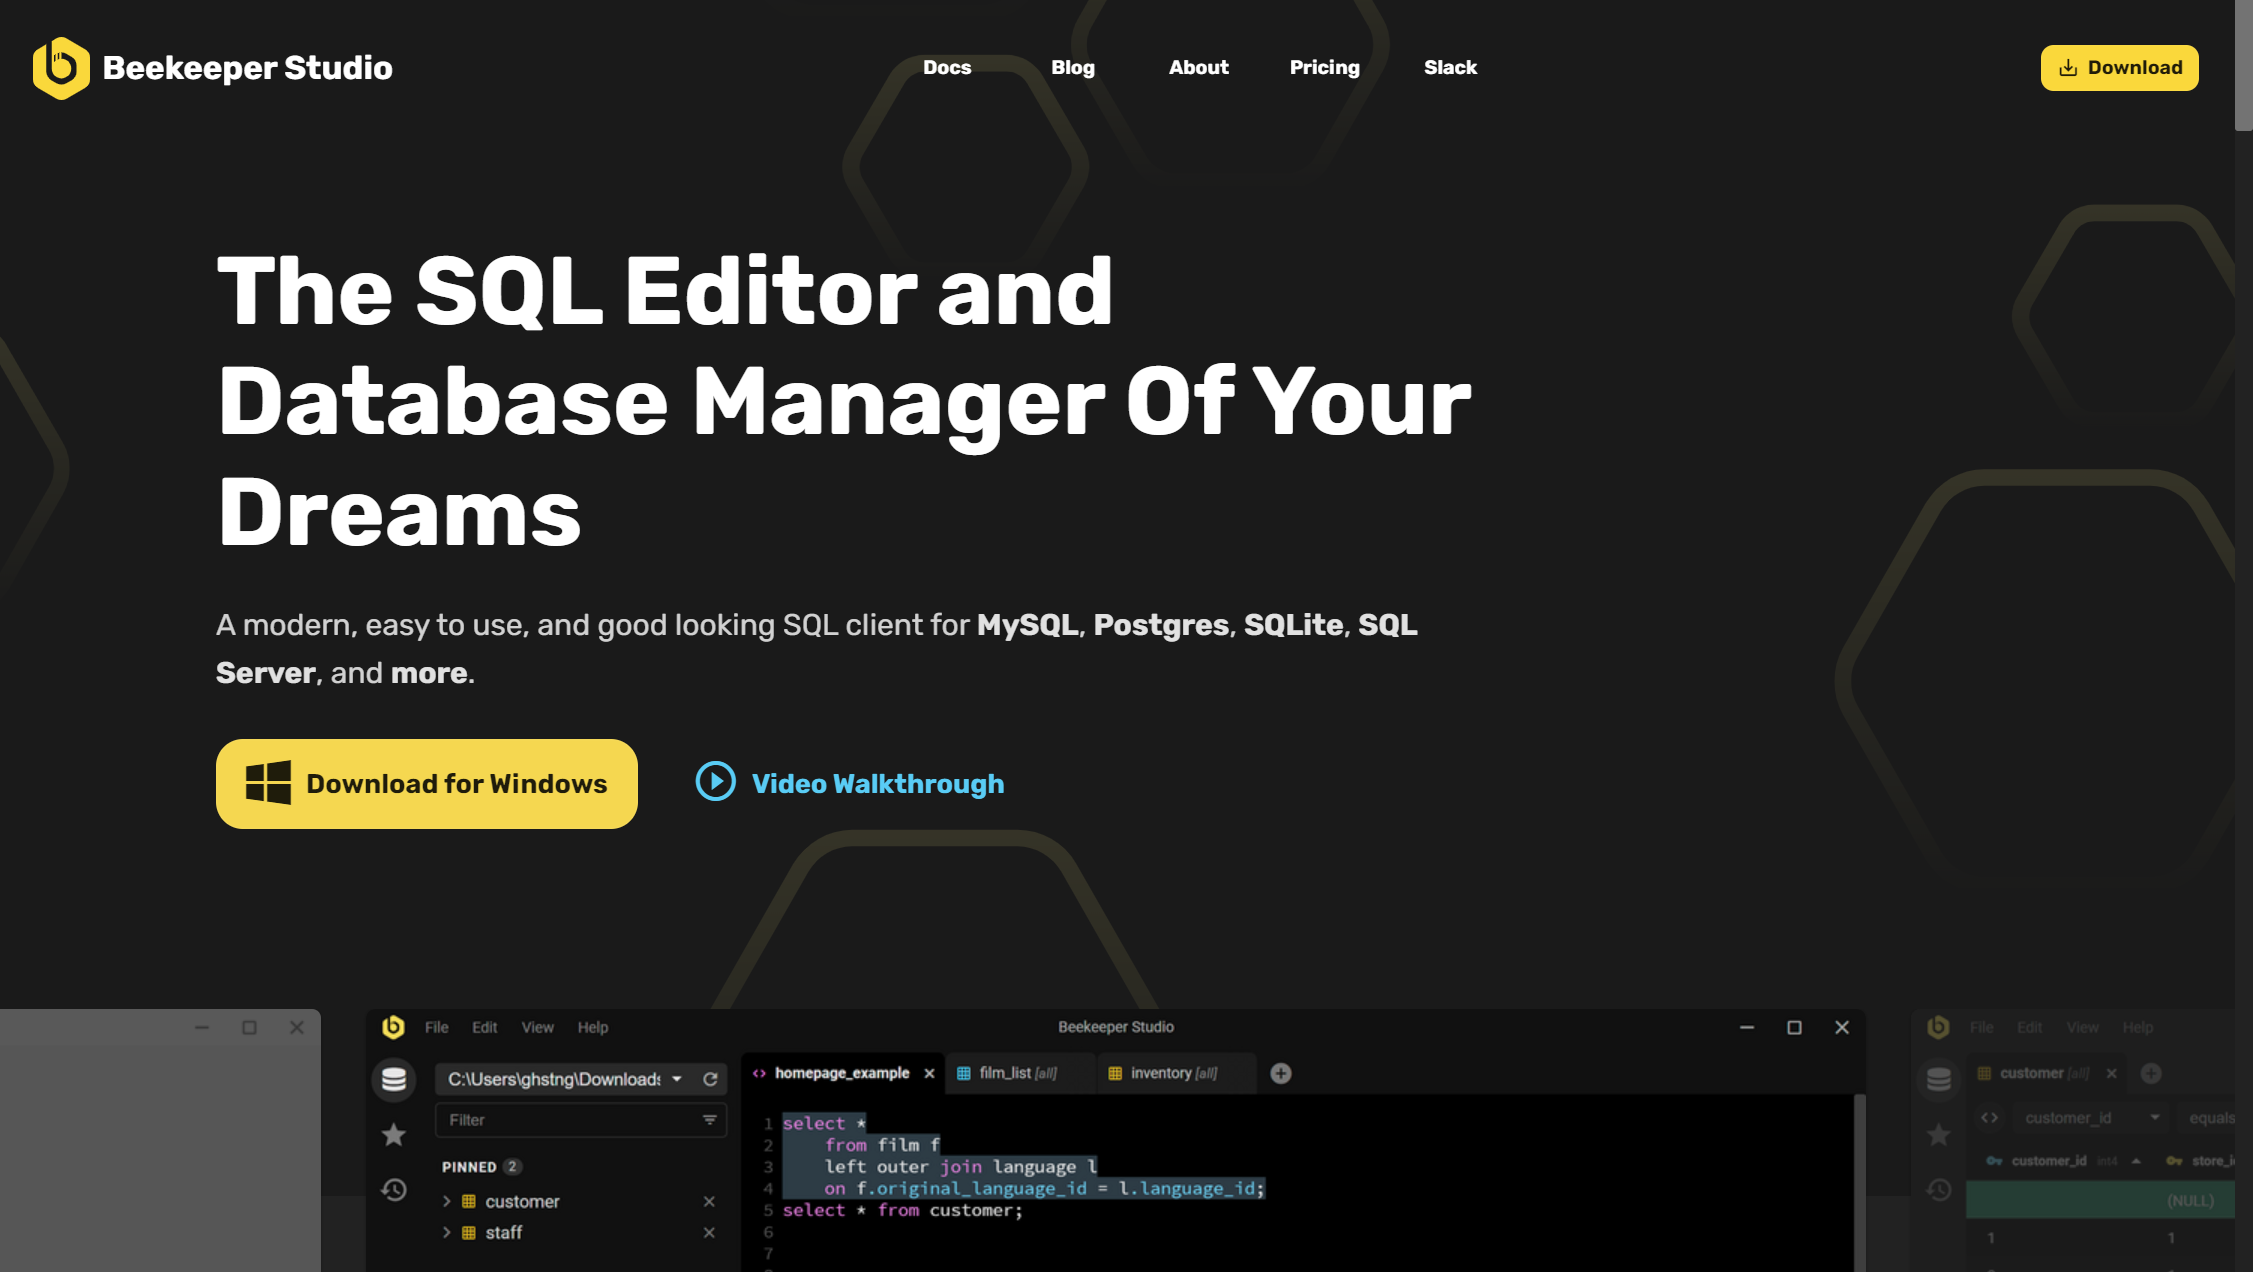
Task: Click the inventory table grid icon
Action: [x=1115, y=1073]
